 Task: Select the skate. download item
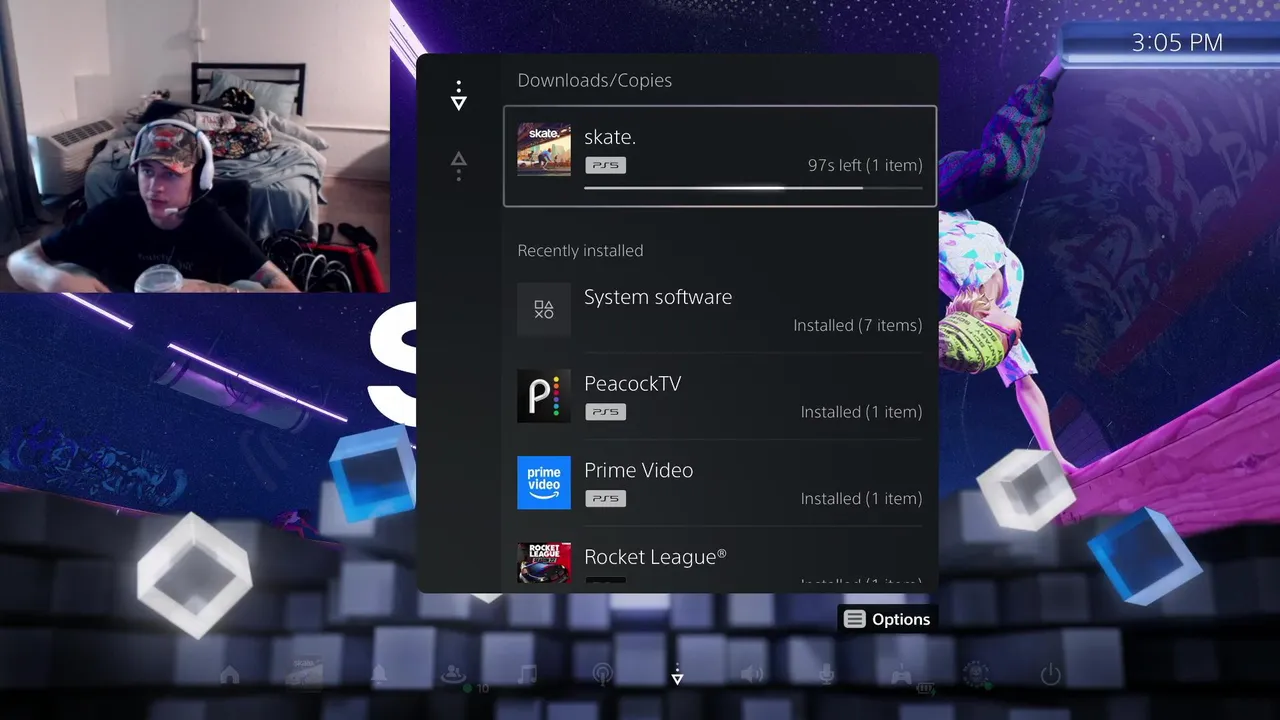(720, 156)
